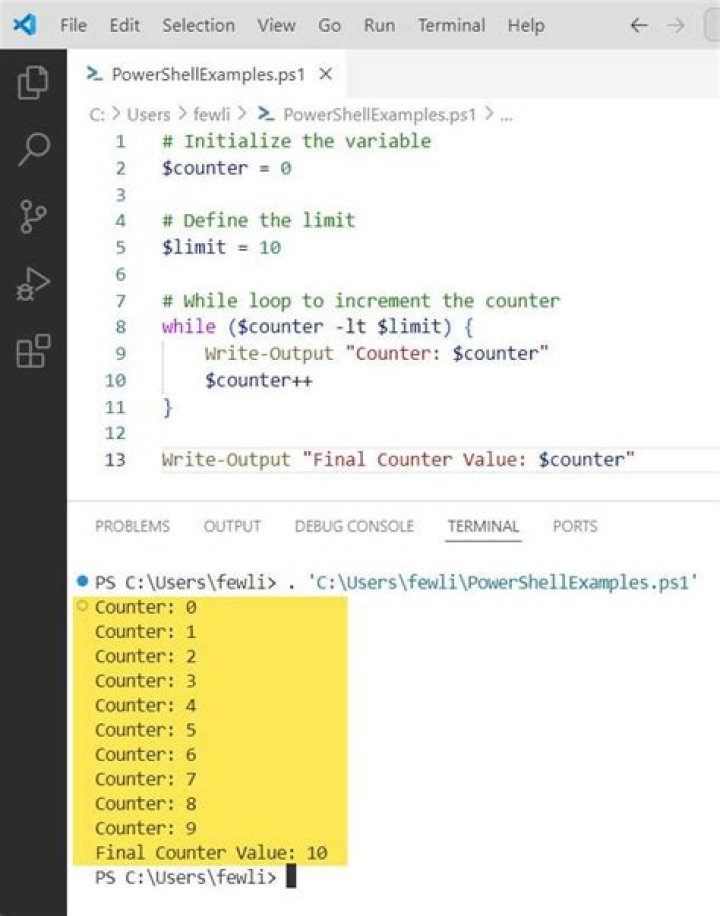The image size is (720, 916).
Task: Click the breadcrumb ellipsis symbol
Action: coord(507,116)
